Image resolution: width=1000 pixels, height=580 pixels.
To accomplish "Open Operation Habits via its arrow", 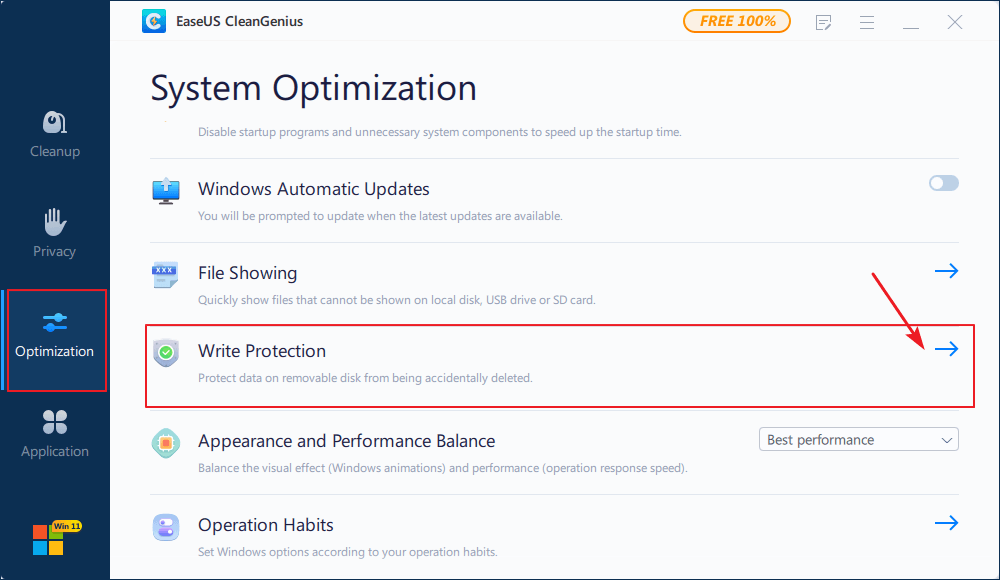I will (946, 522).
